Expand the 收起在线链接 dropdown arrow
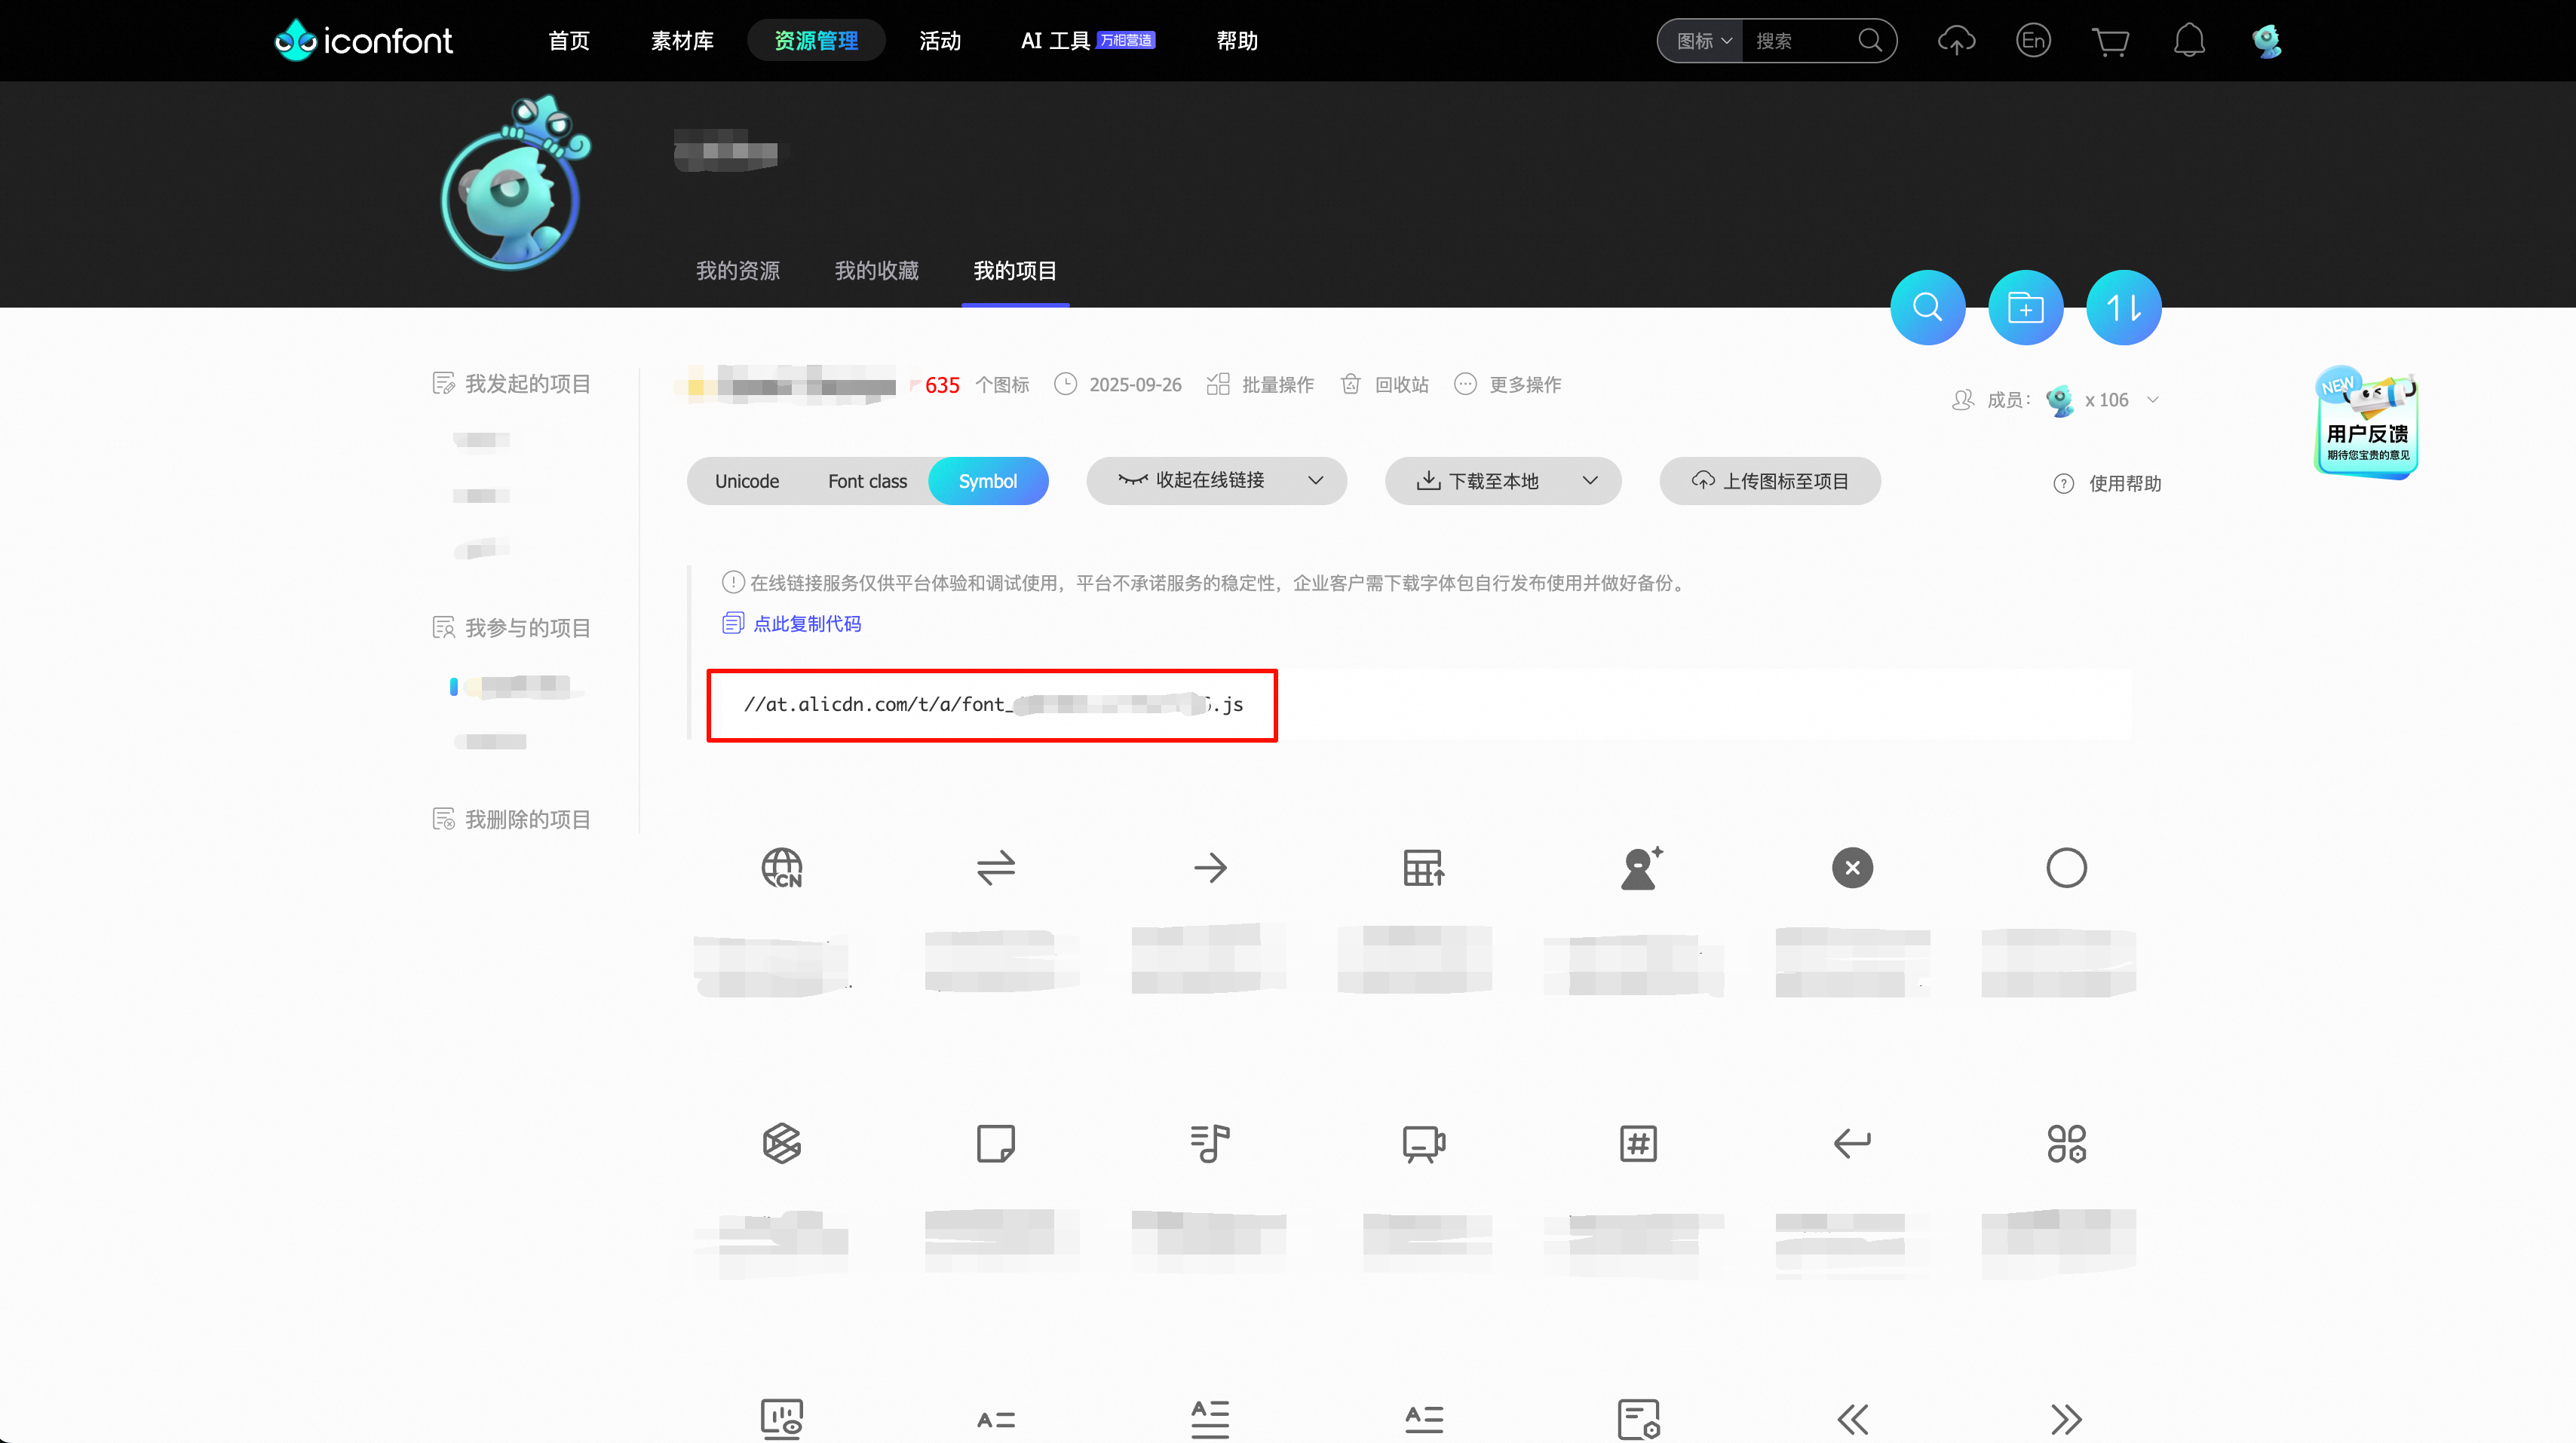The image size is (2576, 1443). tap(1315, 481)
